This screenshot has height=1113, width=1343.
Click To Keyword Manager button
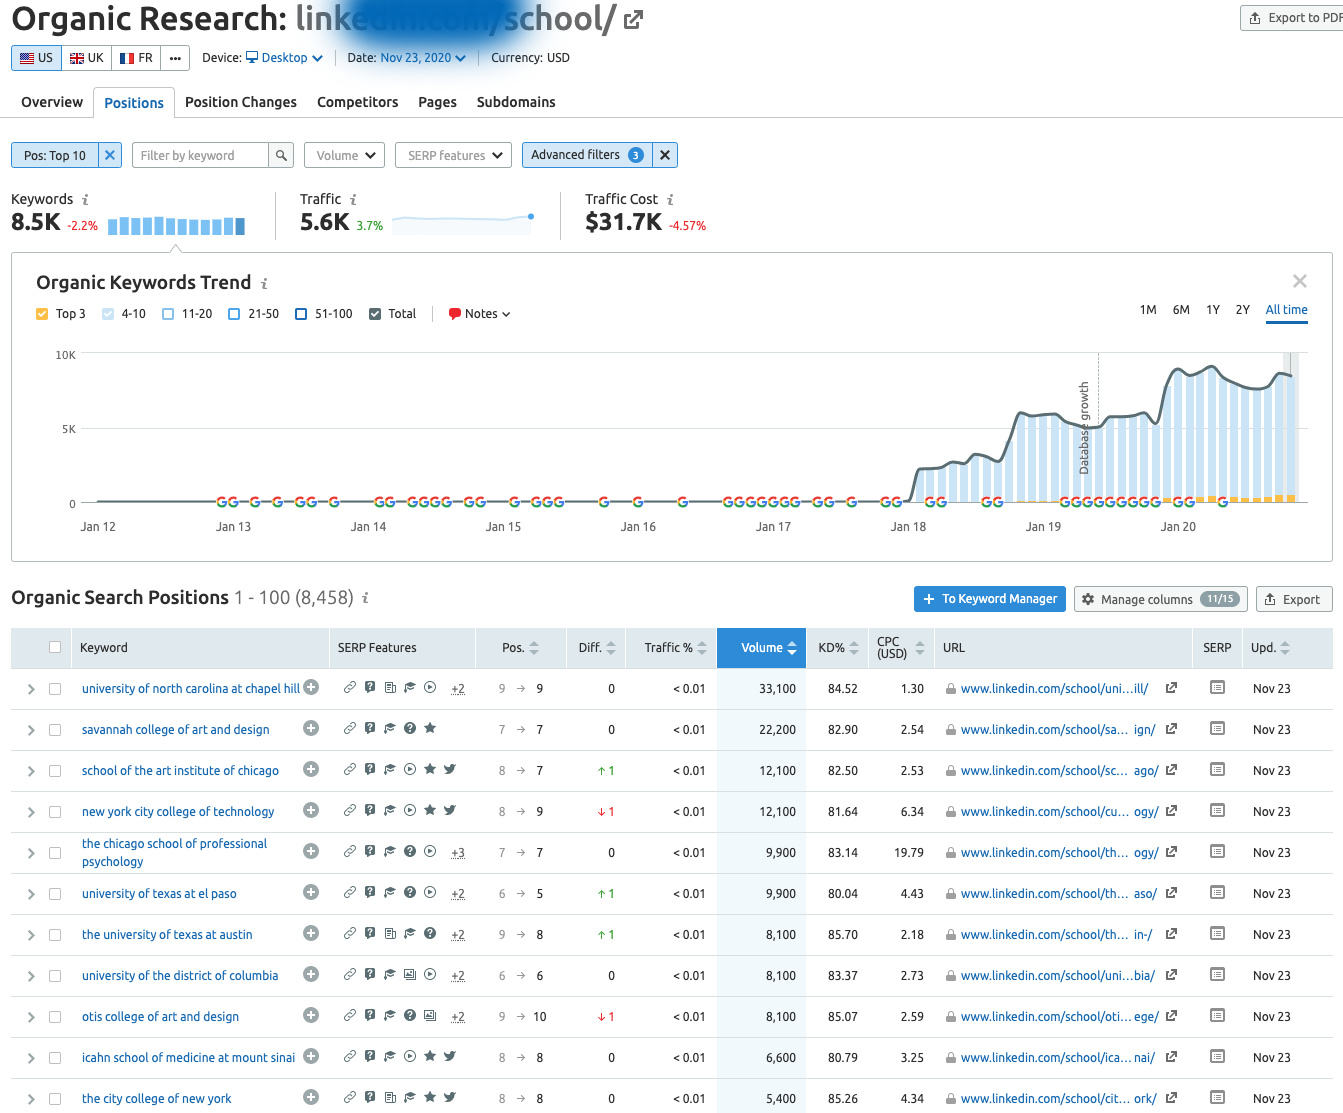pos(990,599)
